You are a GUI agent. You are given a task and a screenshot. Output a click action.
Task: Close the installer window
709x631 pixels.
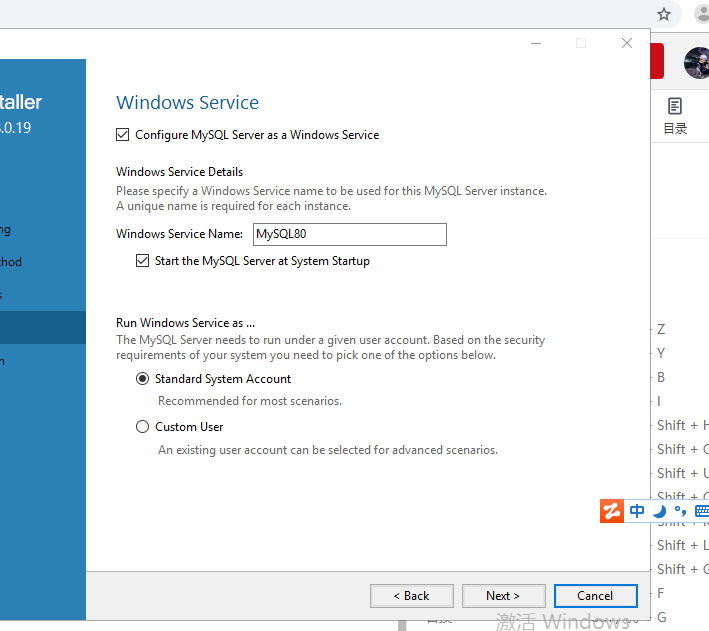click(627, 43)
